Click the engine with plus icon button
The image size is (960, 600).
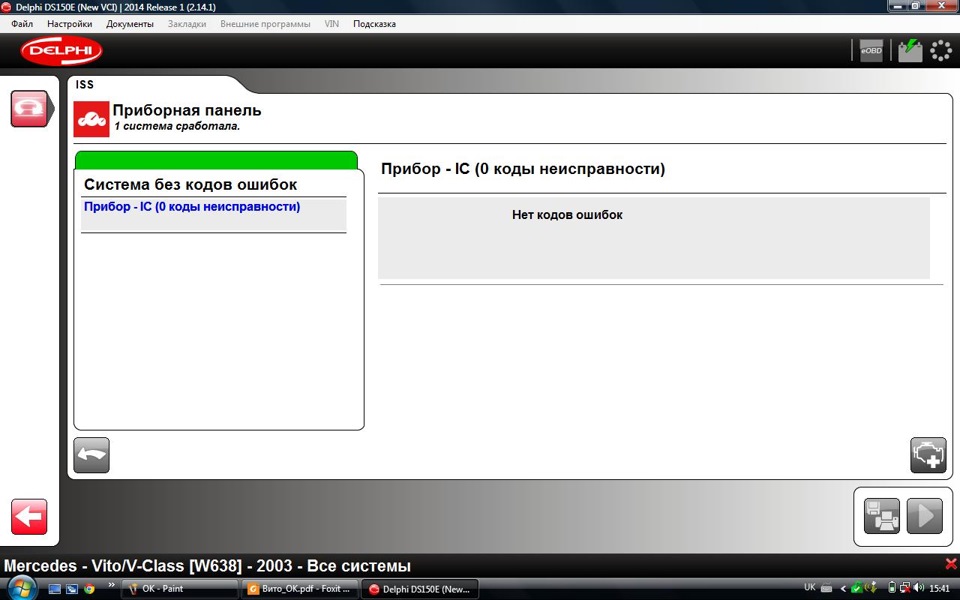click(x=928, y=455)
